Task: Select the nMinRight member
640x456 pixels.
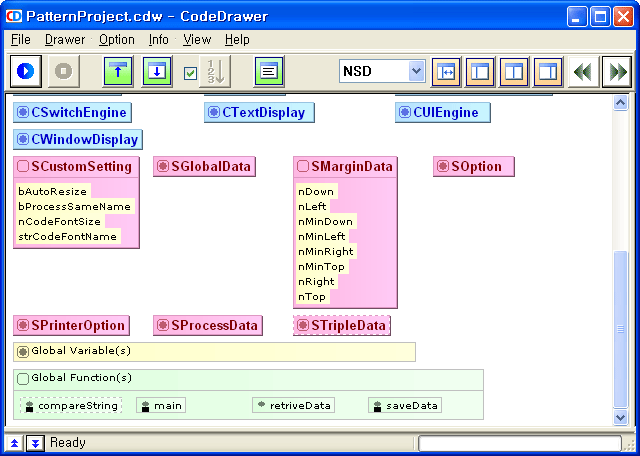Action: click(327, 251)
